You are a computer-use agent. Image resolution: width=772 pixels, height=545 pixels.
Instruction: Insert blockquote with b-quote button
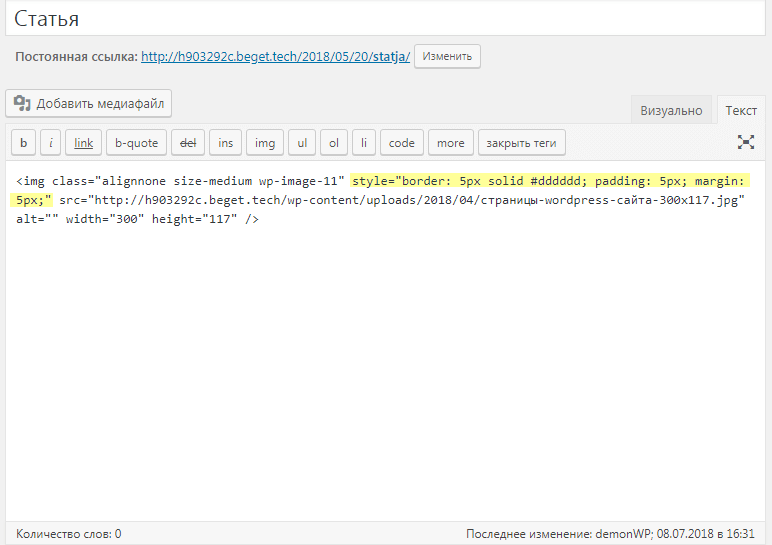coord(136,143)
